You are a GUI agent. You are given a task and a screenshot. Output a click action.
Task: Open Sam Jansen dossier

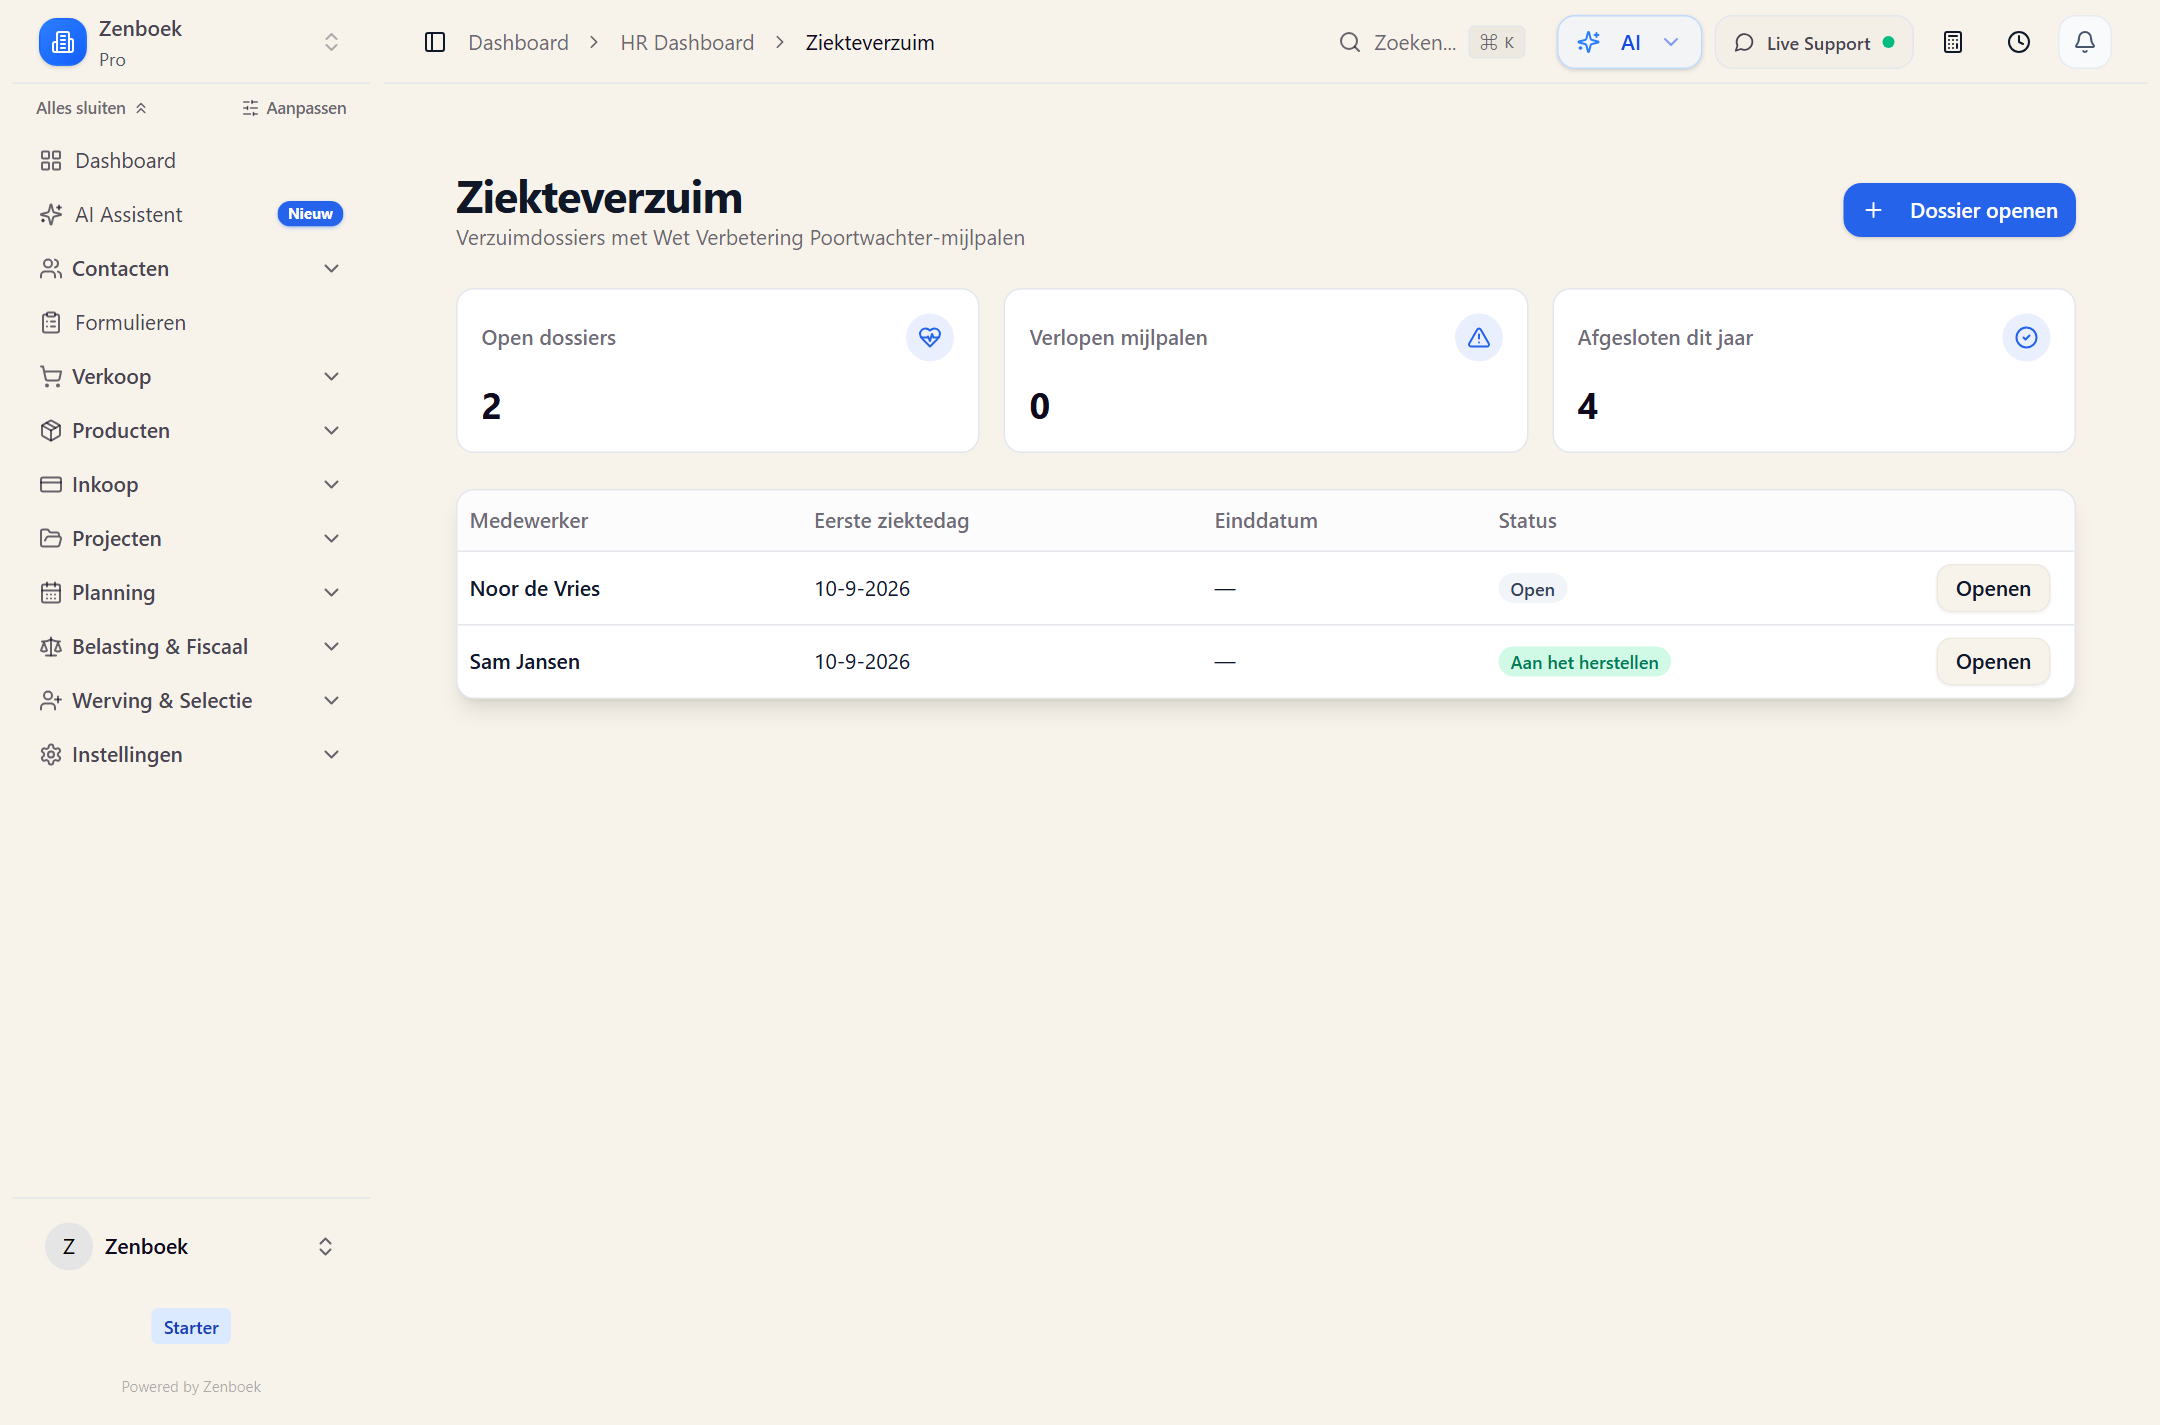pos(1993,662)
